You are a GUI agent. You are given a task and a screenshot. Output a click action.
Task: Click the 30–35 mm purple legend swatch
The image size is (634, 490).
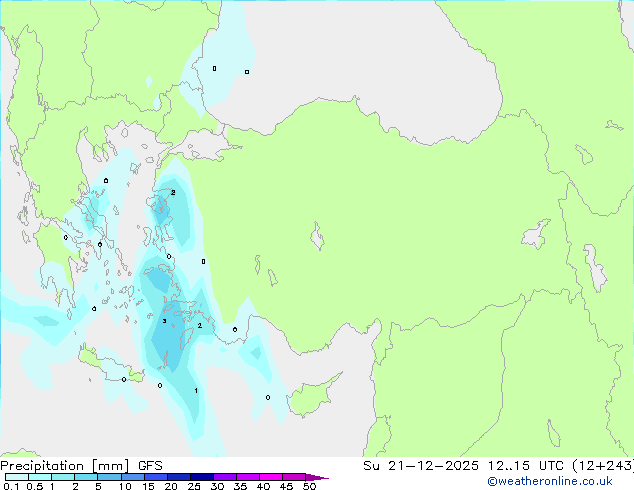[x=225, y=477]
